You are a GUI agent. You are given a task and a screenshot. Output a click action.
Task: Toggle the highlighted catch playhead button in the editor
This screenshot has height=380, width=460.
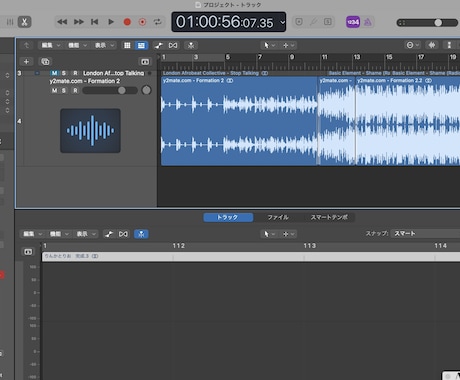click(x=141, y=234)
